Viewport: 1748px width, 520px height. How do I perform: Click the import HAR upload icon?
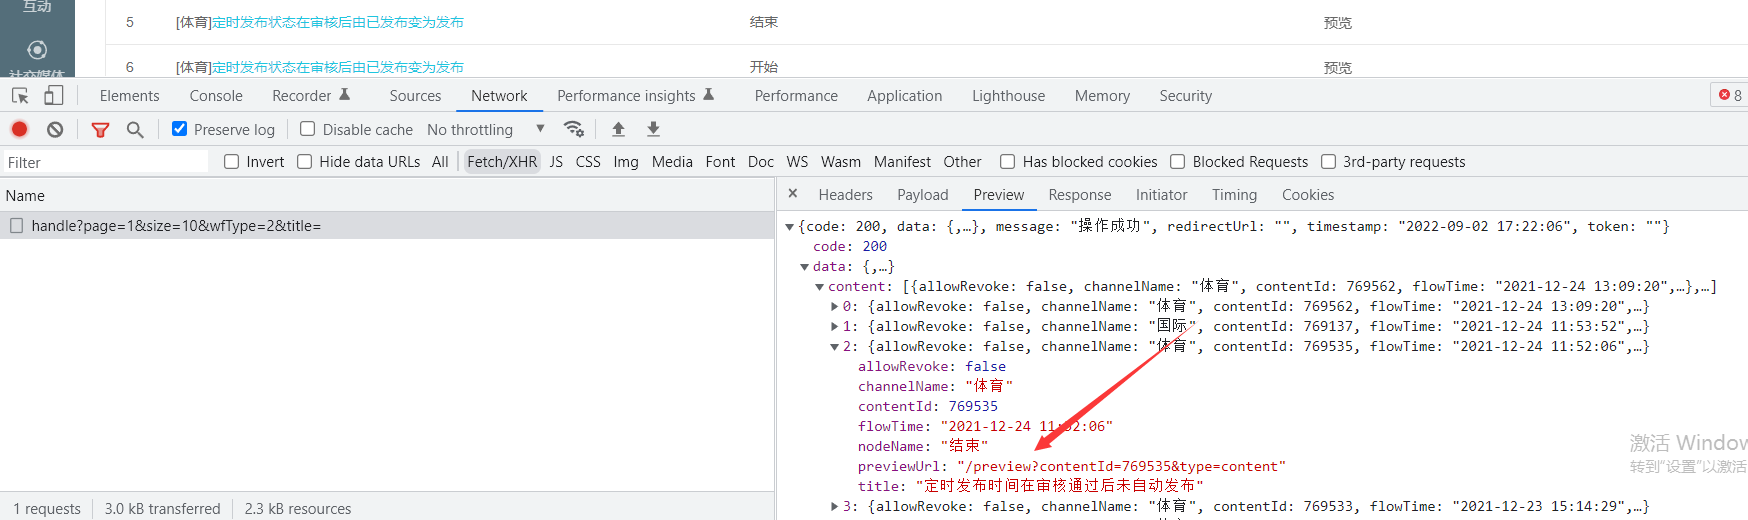click(x=618, y=129)
